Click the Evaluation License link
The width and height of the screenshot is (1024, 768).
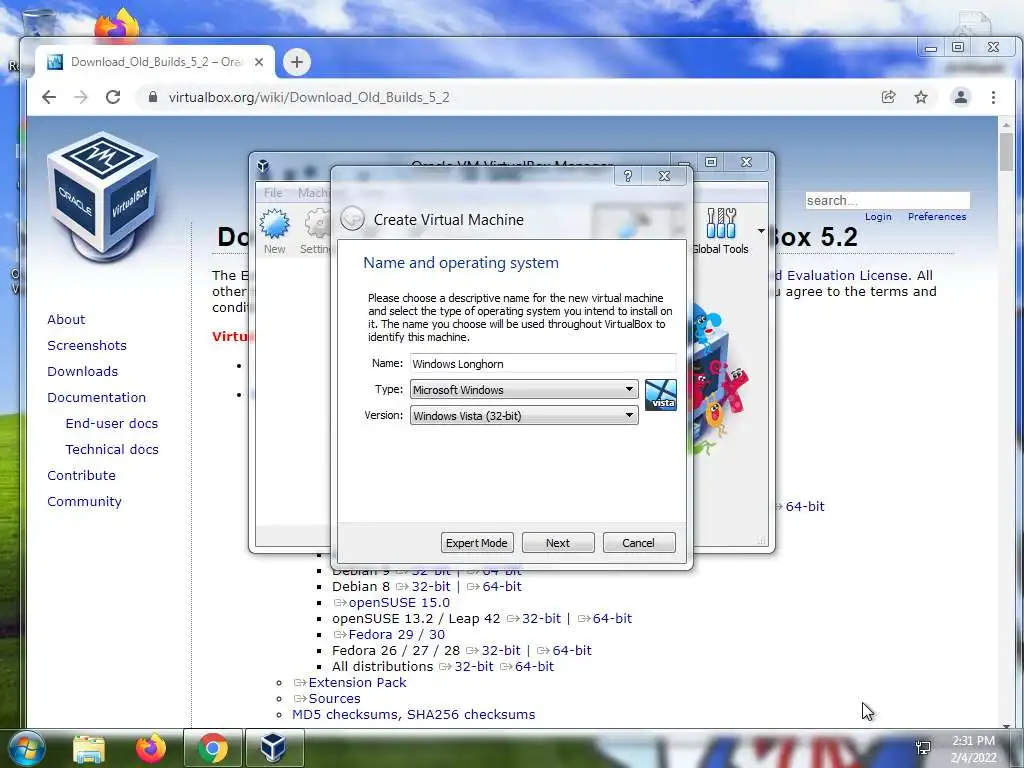point(848,275)
